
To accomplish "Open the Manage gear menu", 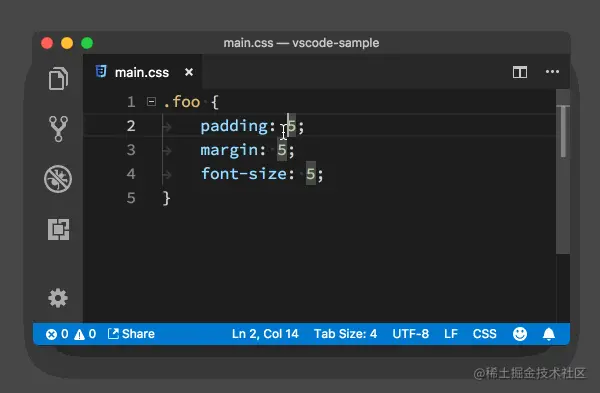I will pos(58,298).
